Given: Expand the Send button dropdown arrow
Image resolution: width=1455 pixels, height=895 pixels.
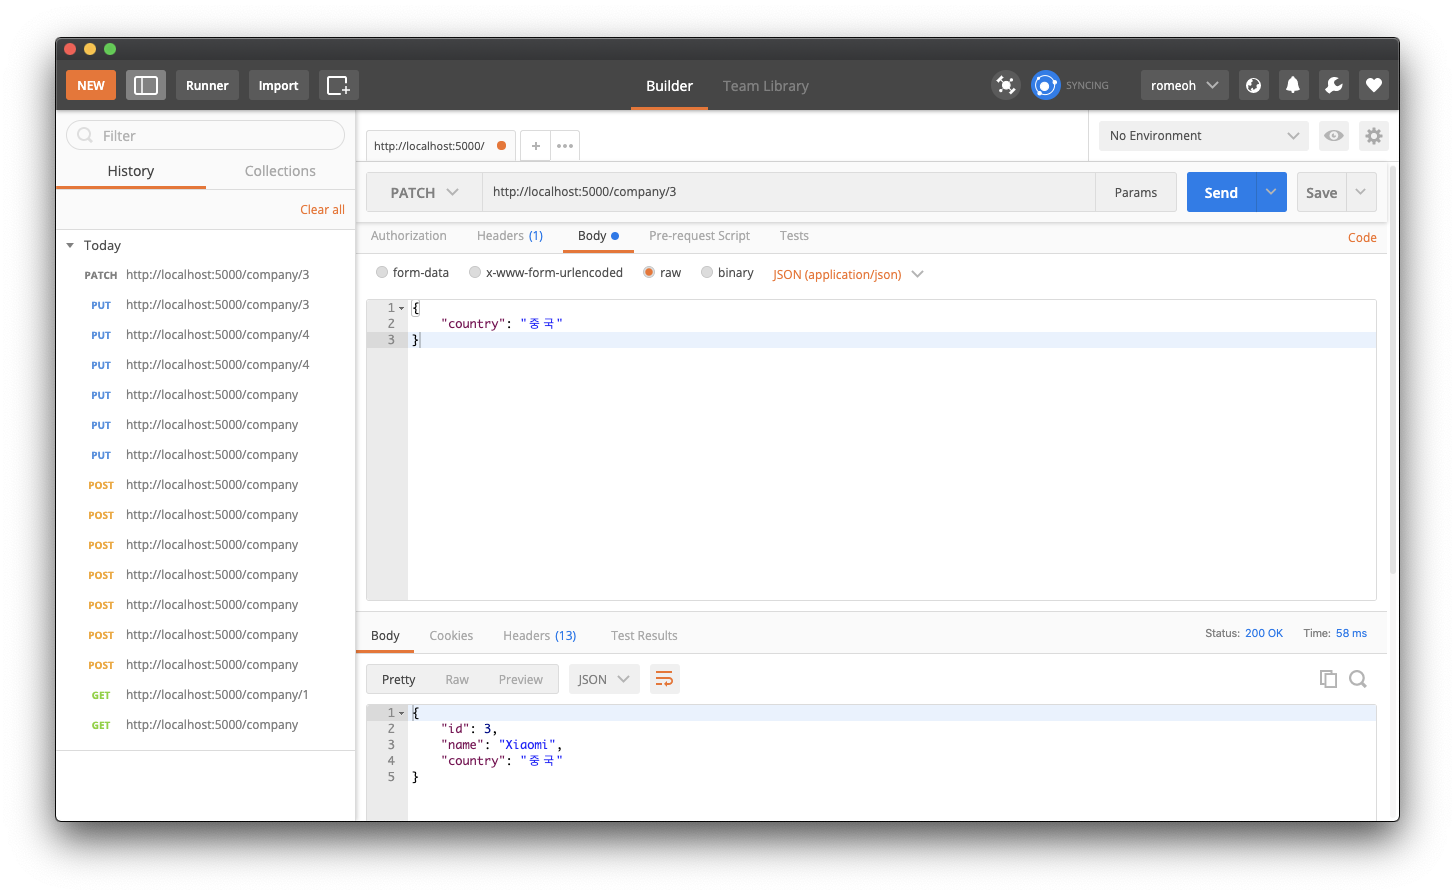Looking at the screenshot, I should tap(1271, 192).
